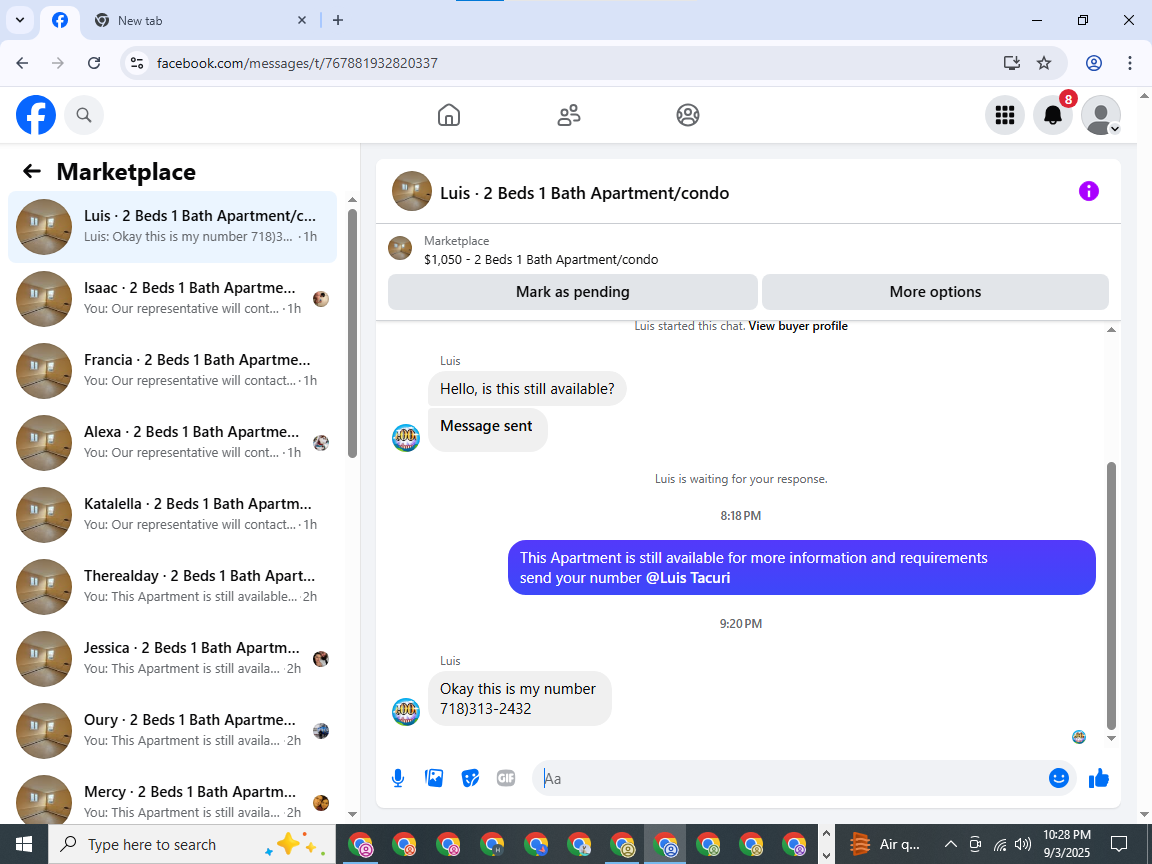This screenshot has height=864, width=1152.
Task: Record a voice clip with microphone icon
Action: [397, 778]
